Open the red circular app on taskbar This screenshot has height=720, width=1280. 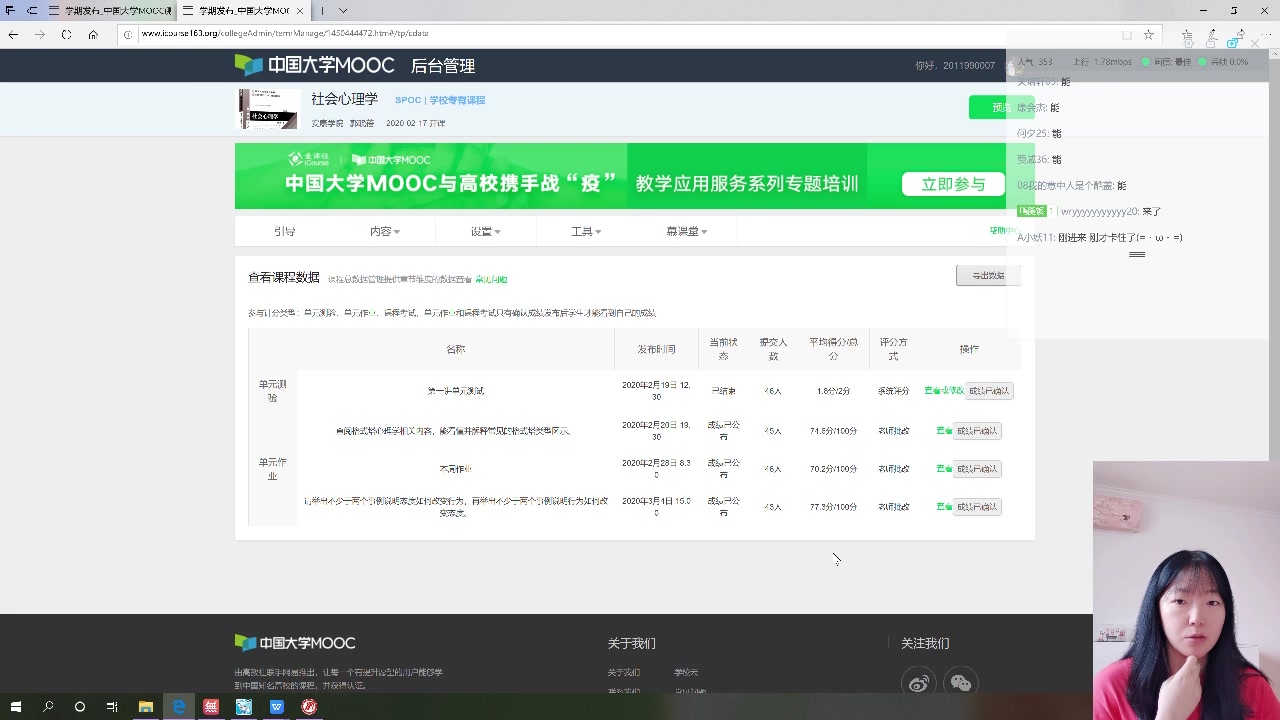[x=310, y=707]
